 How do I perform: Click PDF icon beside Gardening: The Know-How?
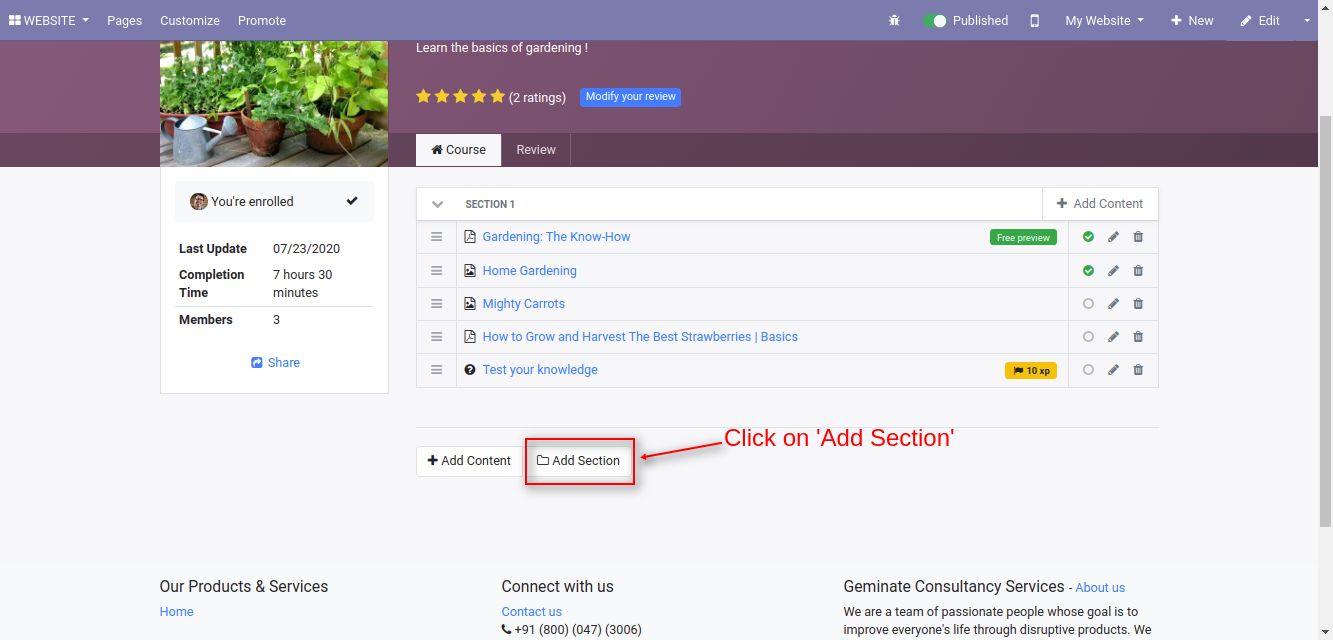pos(470,237)
